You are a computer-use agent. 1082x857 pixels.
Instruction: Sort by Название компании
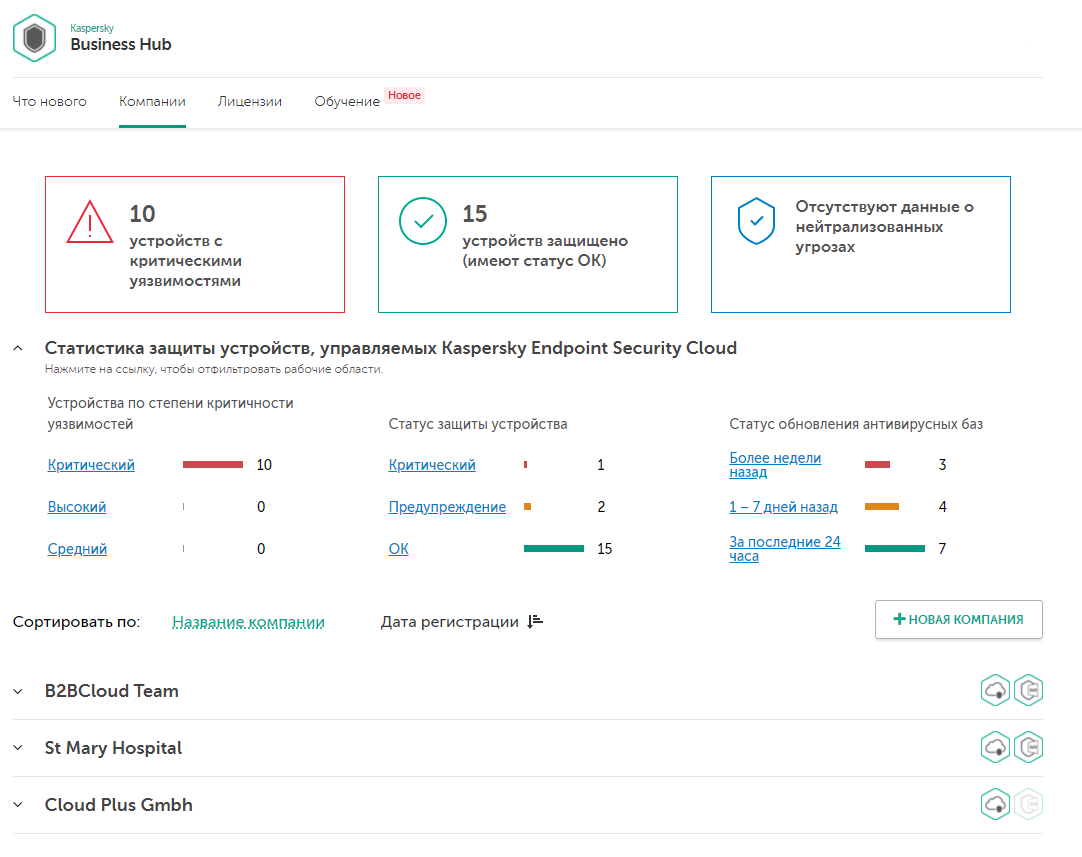pyautogui.click(x=248, y=622)
